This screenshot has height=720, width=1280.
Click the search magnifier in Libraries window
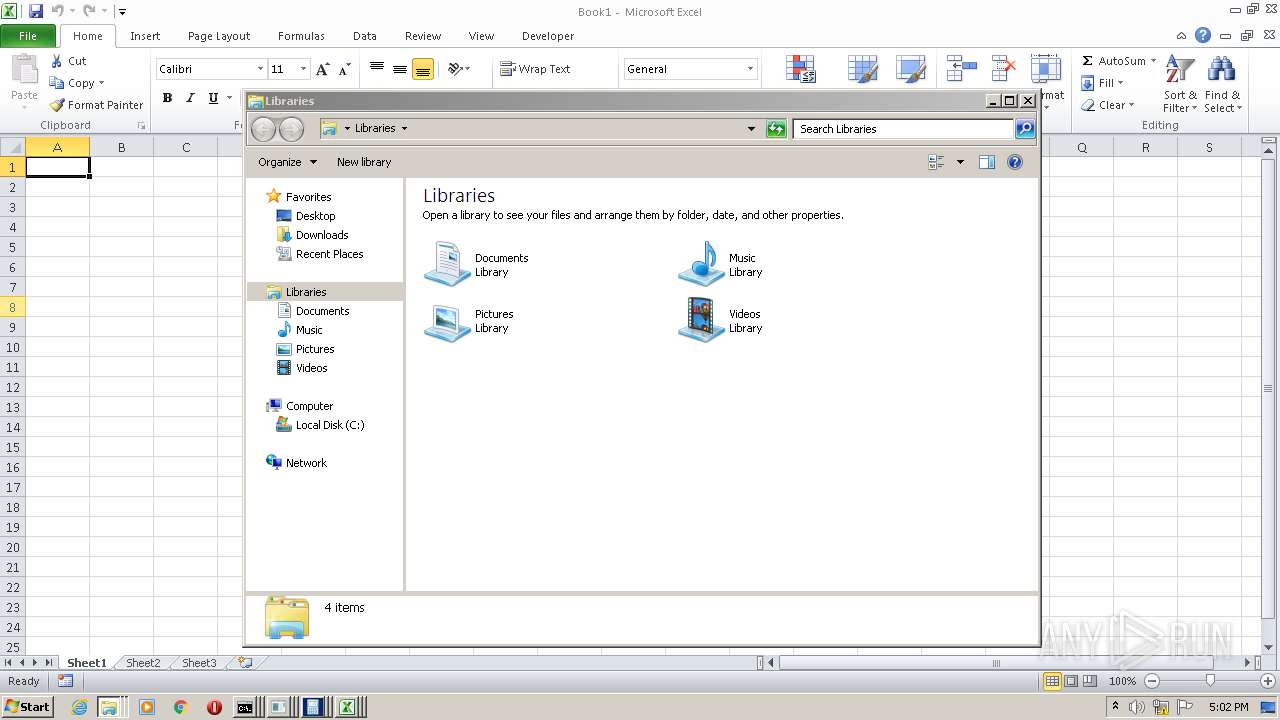(1025, 129)
